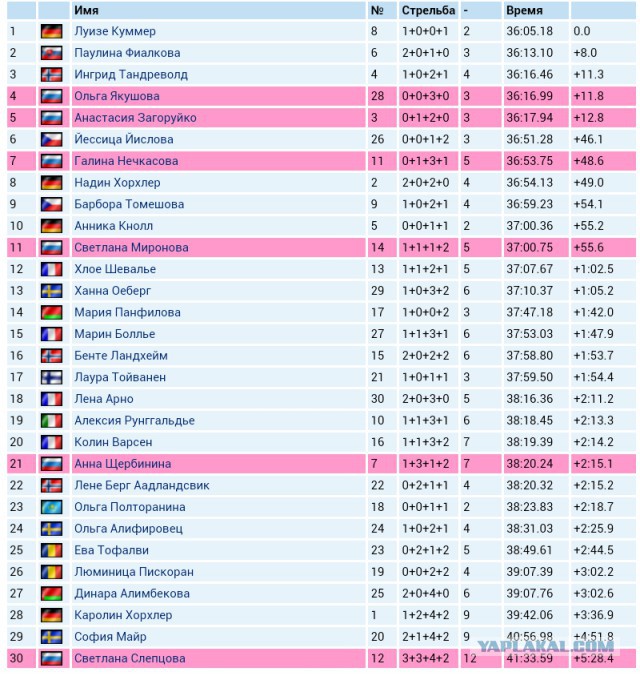The image size is (640, 676).
Task: Select shooting result 3+3+4+2
Action: pos(425,658)
